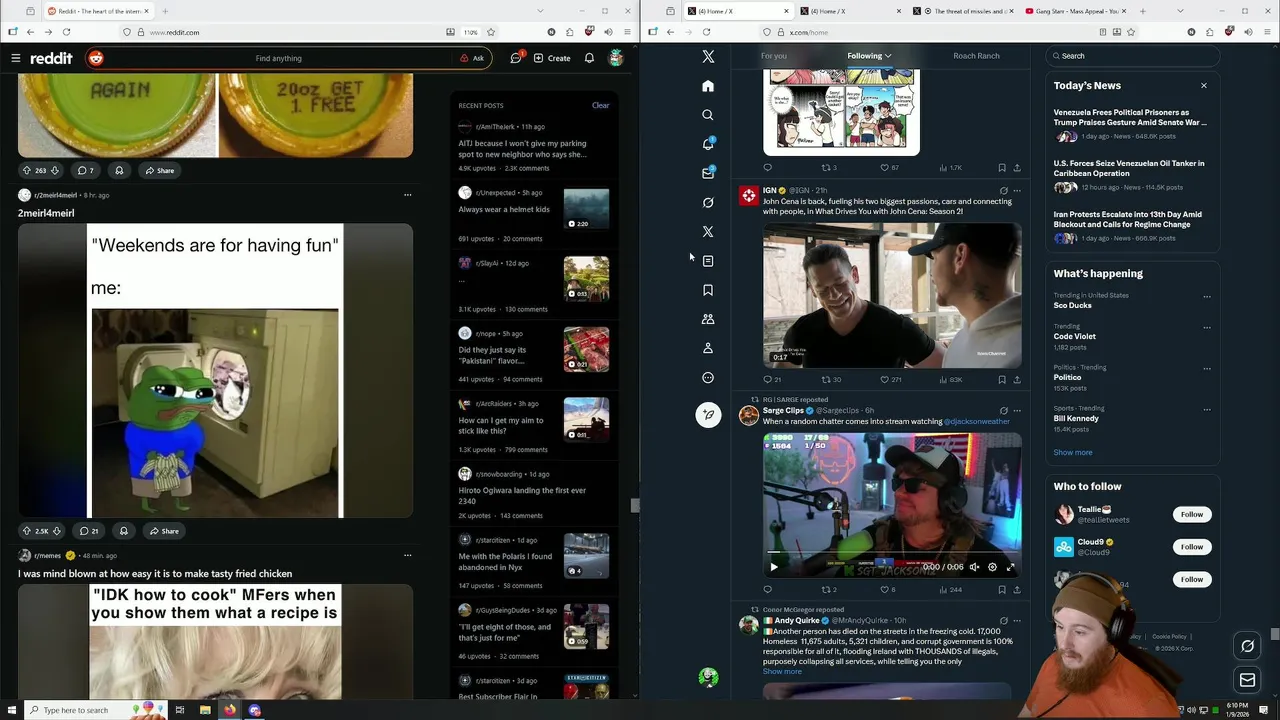The image size is (1280, 720).
Task: Give award on 2meirl4meirl post
Action: click(x=123, y=531)
